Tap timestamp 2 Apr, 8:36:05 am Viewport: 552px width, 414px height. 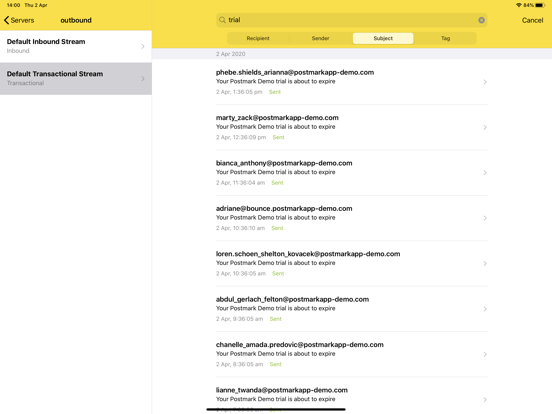pos(239,364)
